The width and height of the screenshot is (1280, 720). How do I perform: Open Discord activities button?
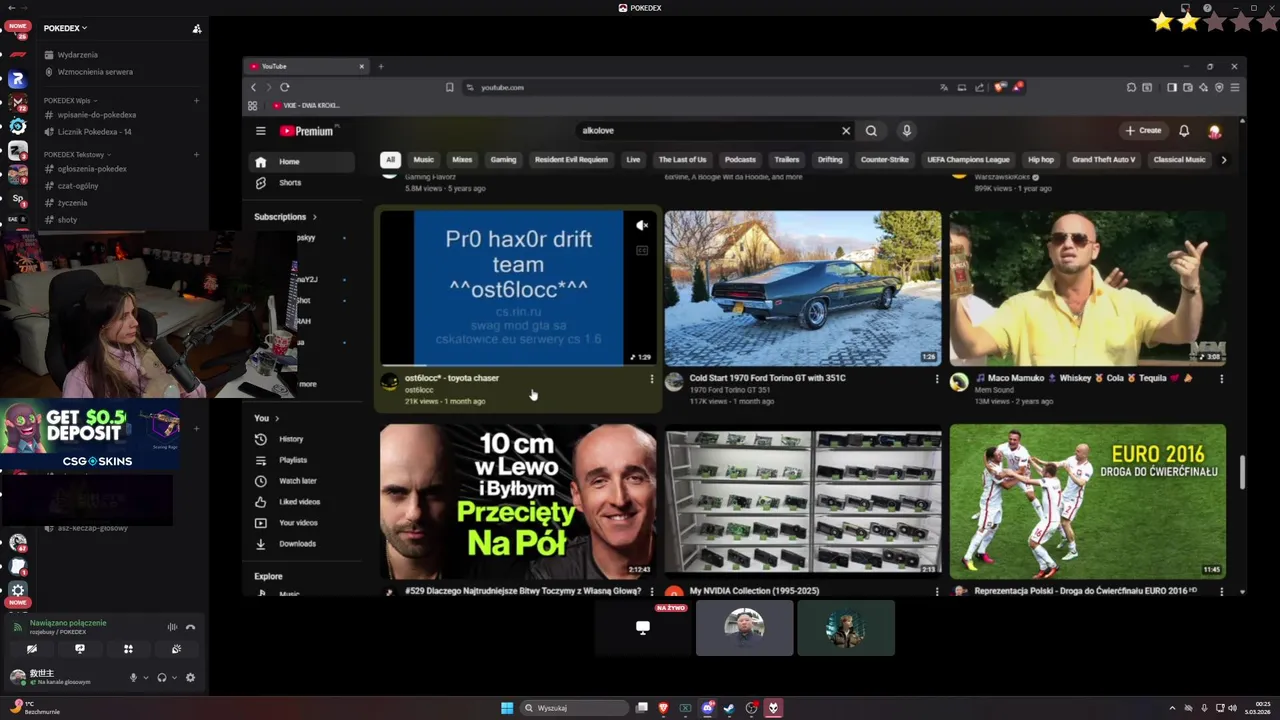128,649
